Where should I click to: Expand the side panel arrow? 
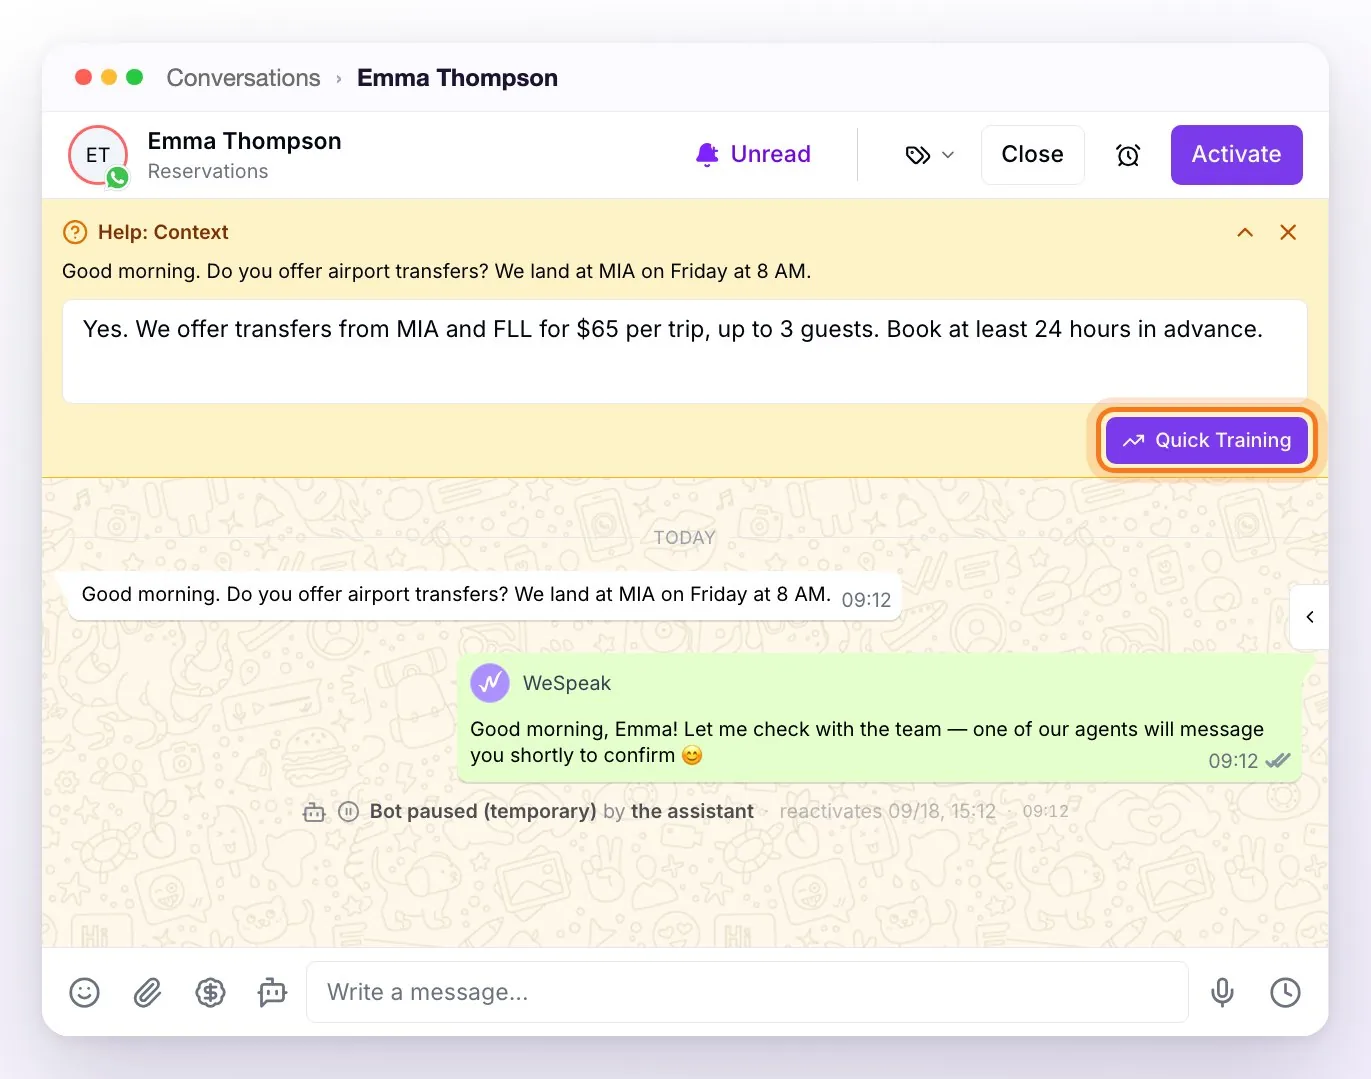pyautogui.click(x=1310, y=617)
